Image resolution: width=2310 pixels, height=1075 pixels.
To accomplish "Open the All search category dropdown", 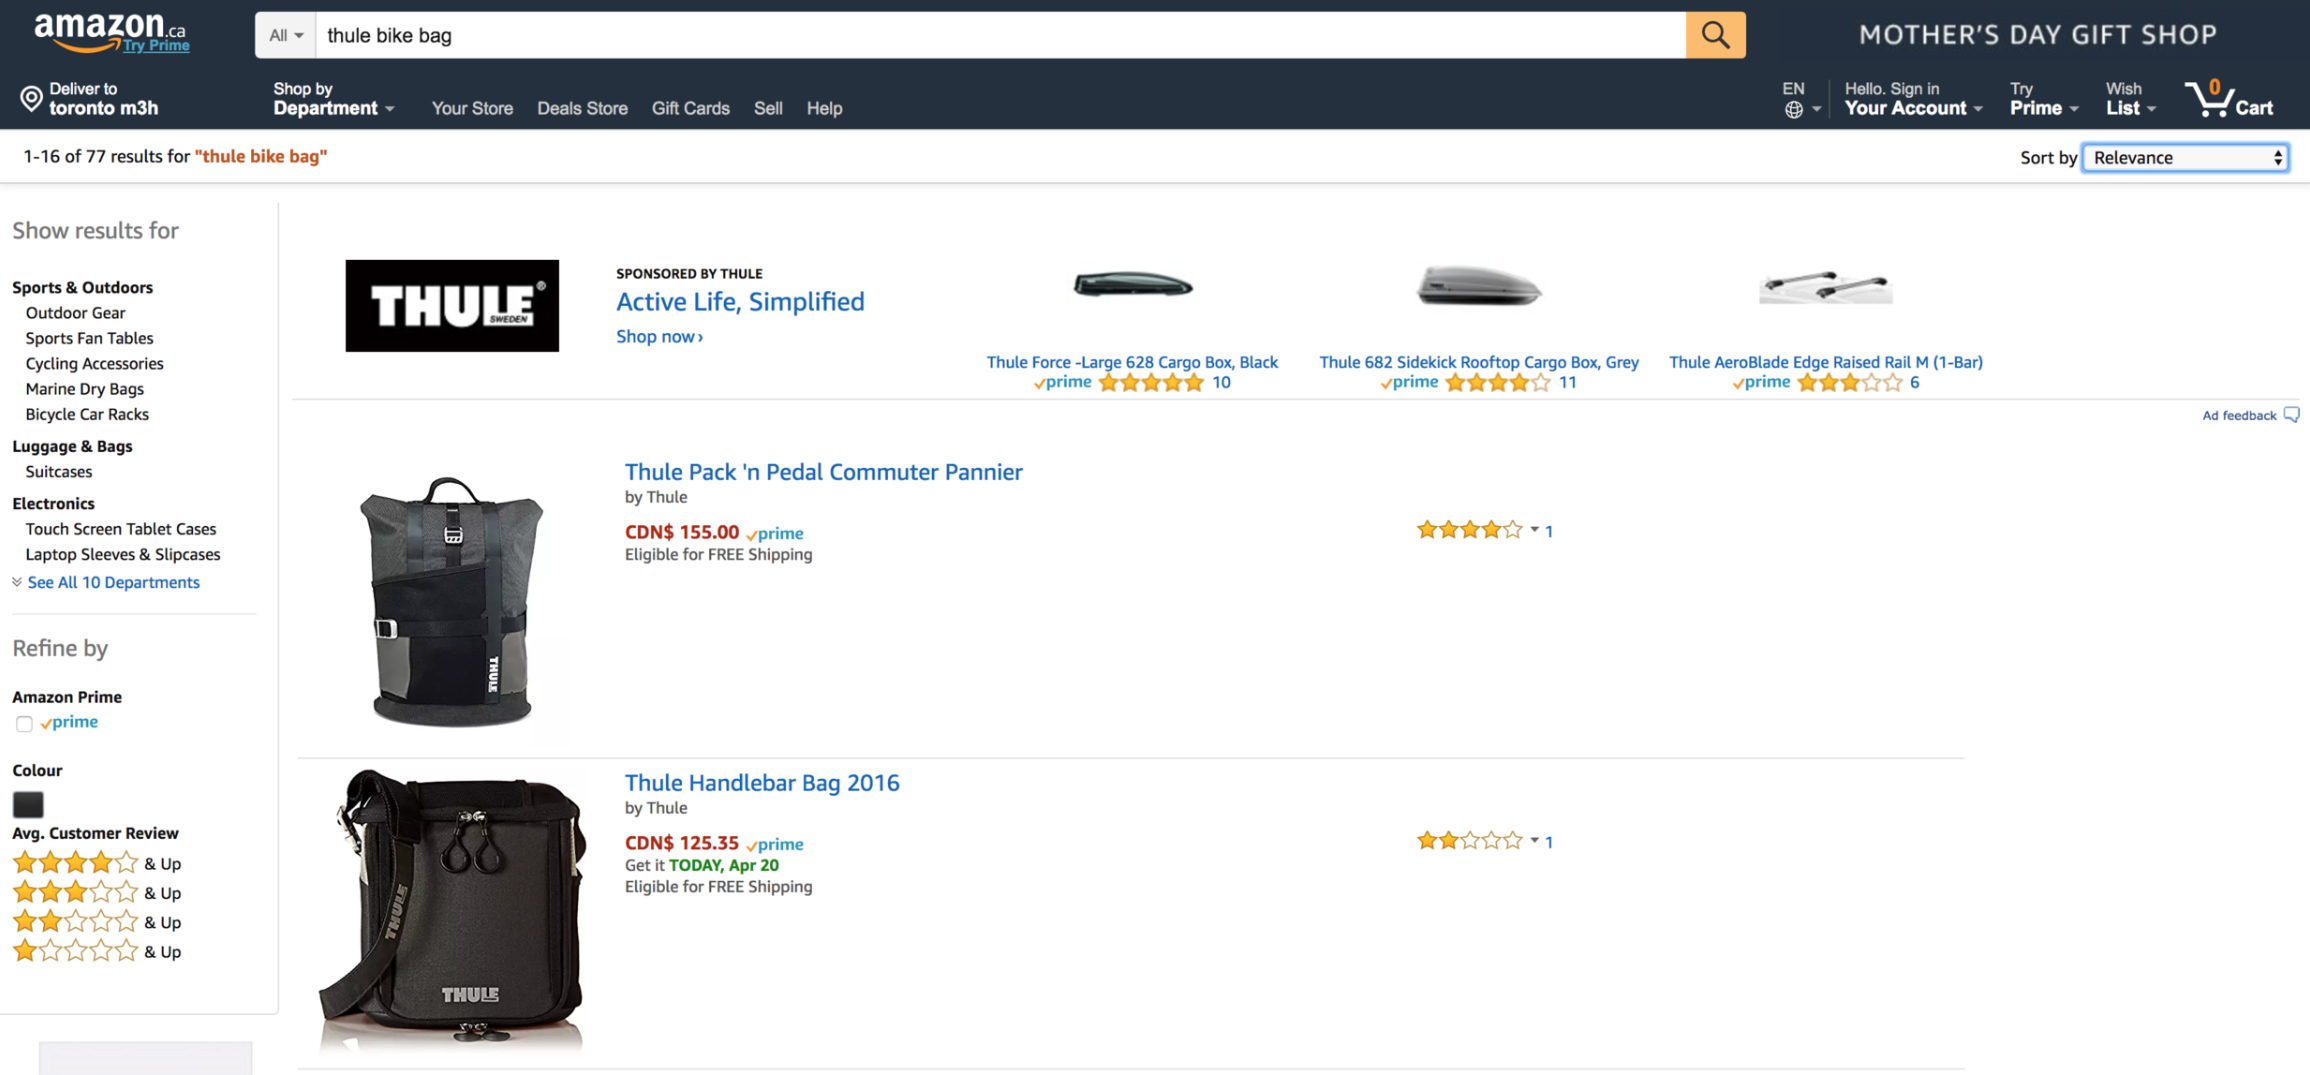I will pos(286,35).
